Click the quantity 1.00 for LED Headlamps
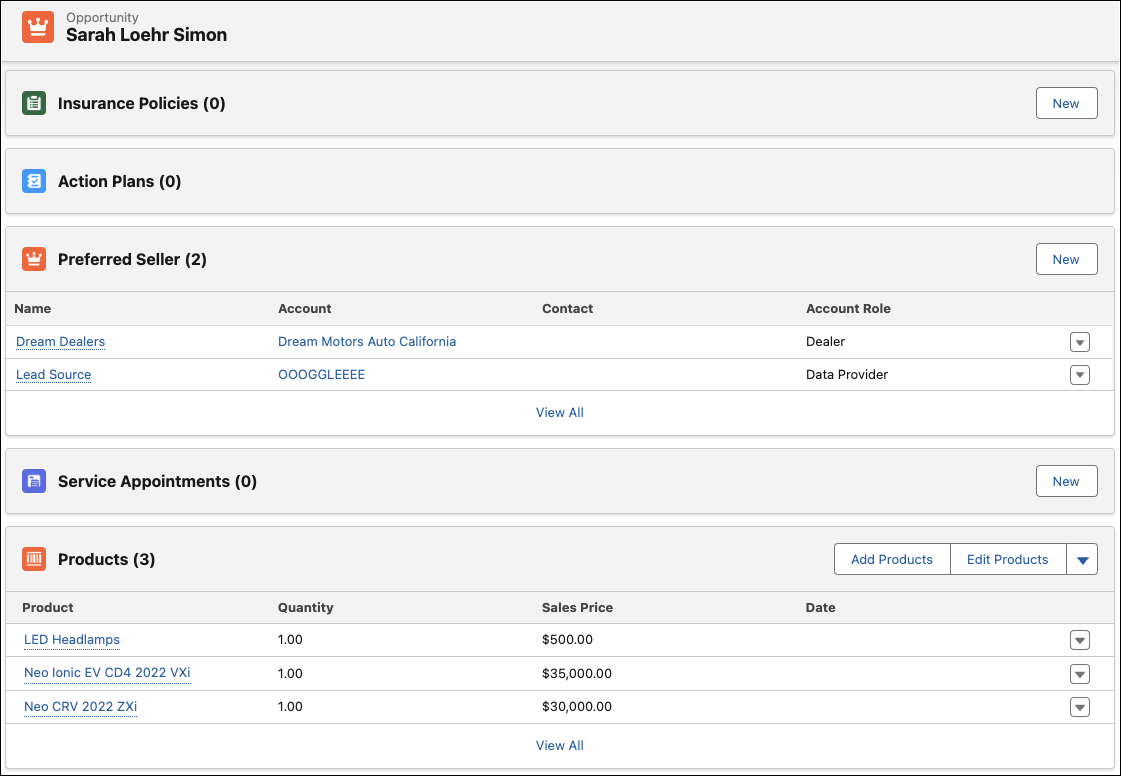The width and height of the screenshot is (1121, 776). click(x=290, y=640)
